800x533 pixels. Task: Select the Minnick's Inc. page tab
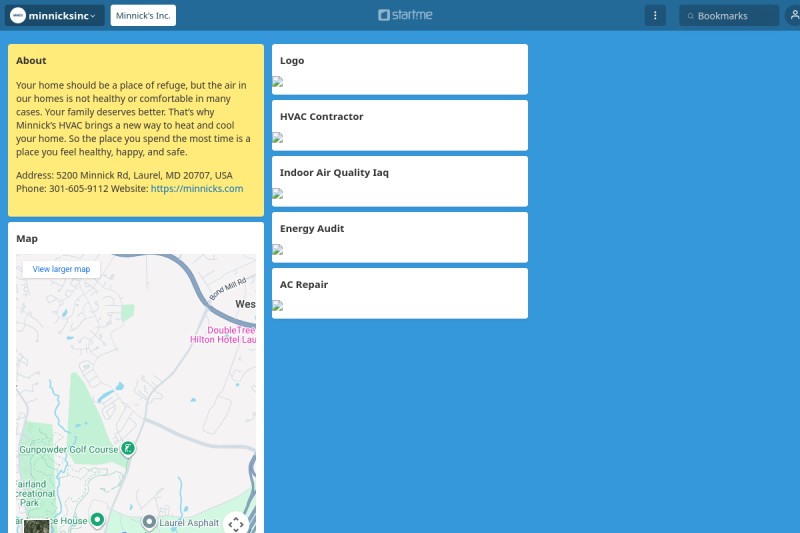coord(143,15)
